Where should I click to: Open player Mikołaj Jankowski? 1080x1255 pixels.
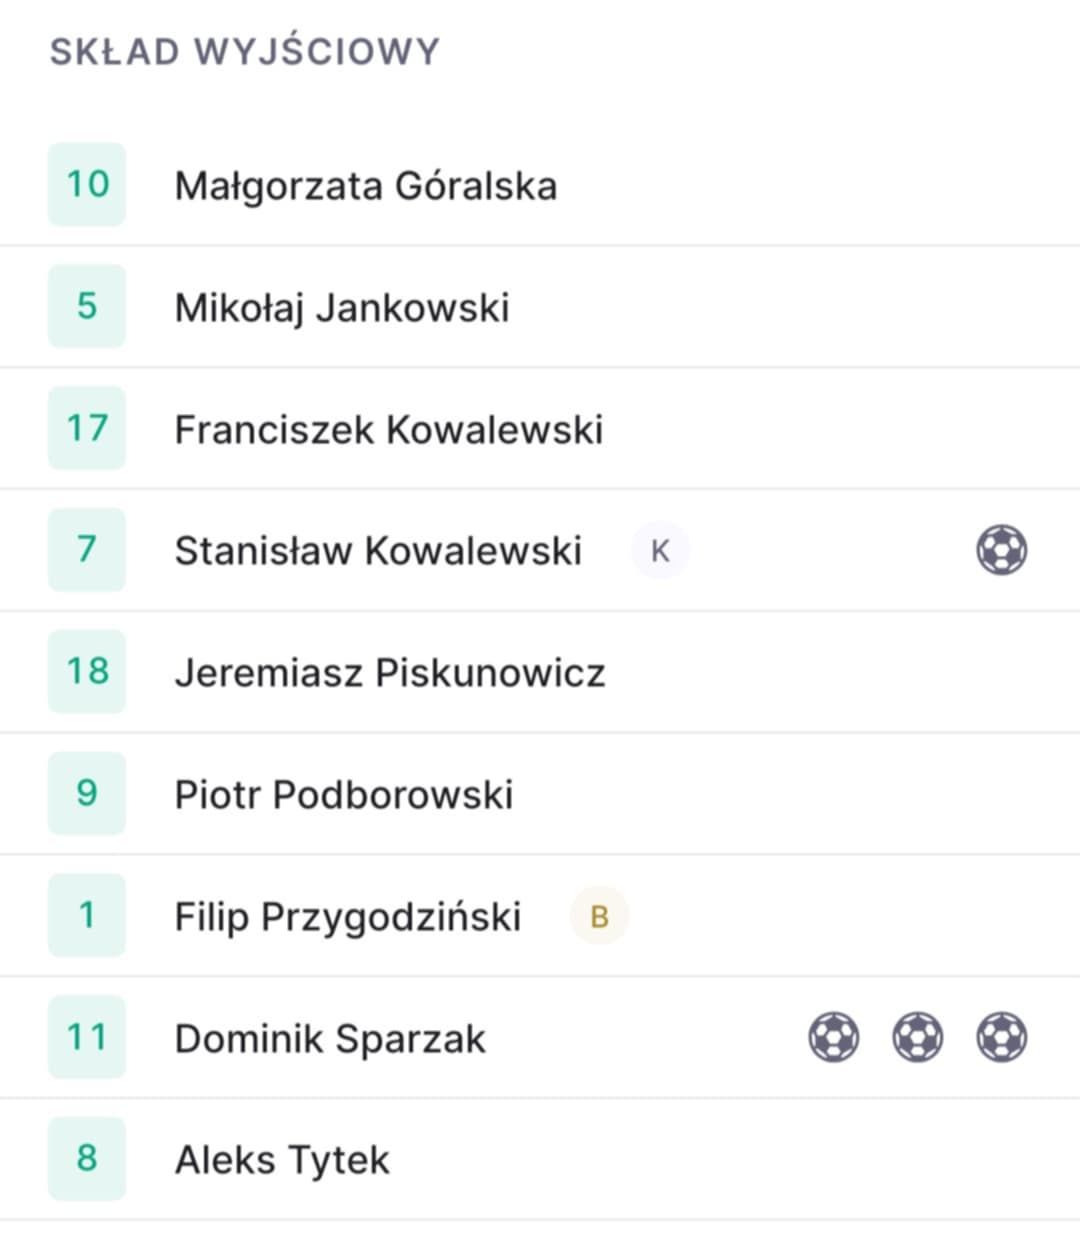(540, 307)
